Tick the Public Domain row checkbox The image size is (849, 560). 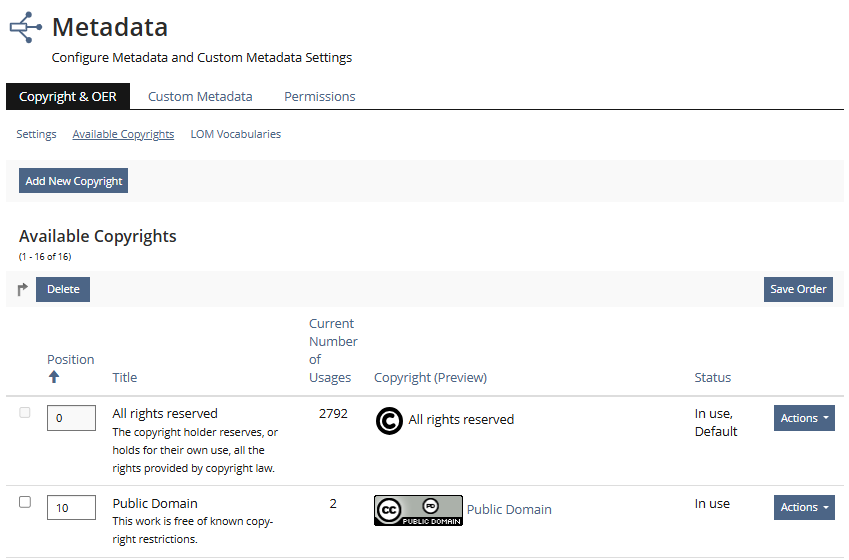25,502
